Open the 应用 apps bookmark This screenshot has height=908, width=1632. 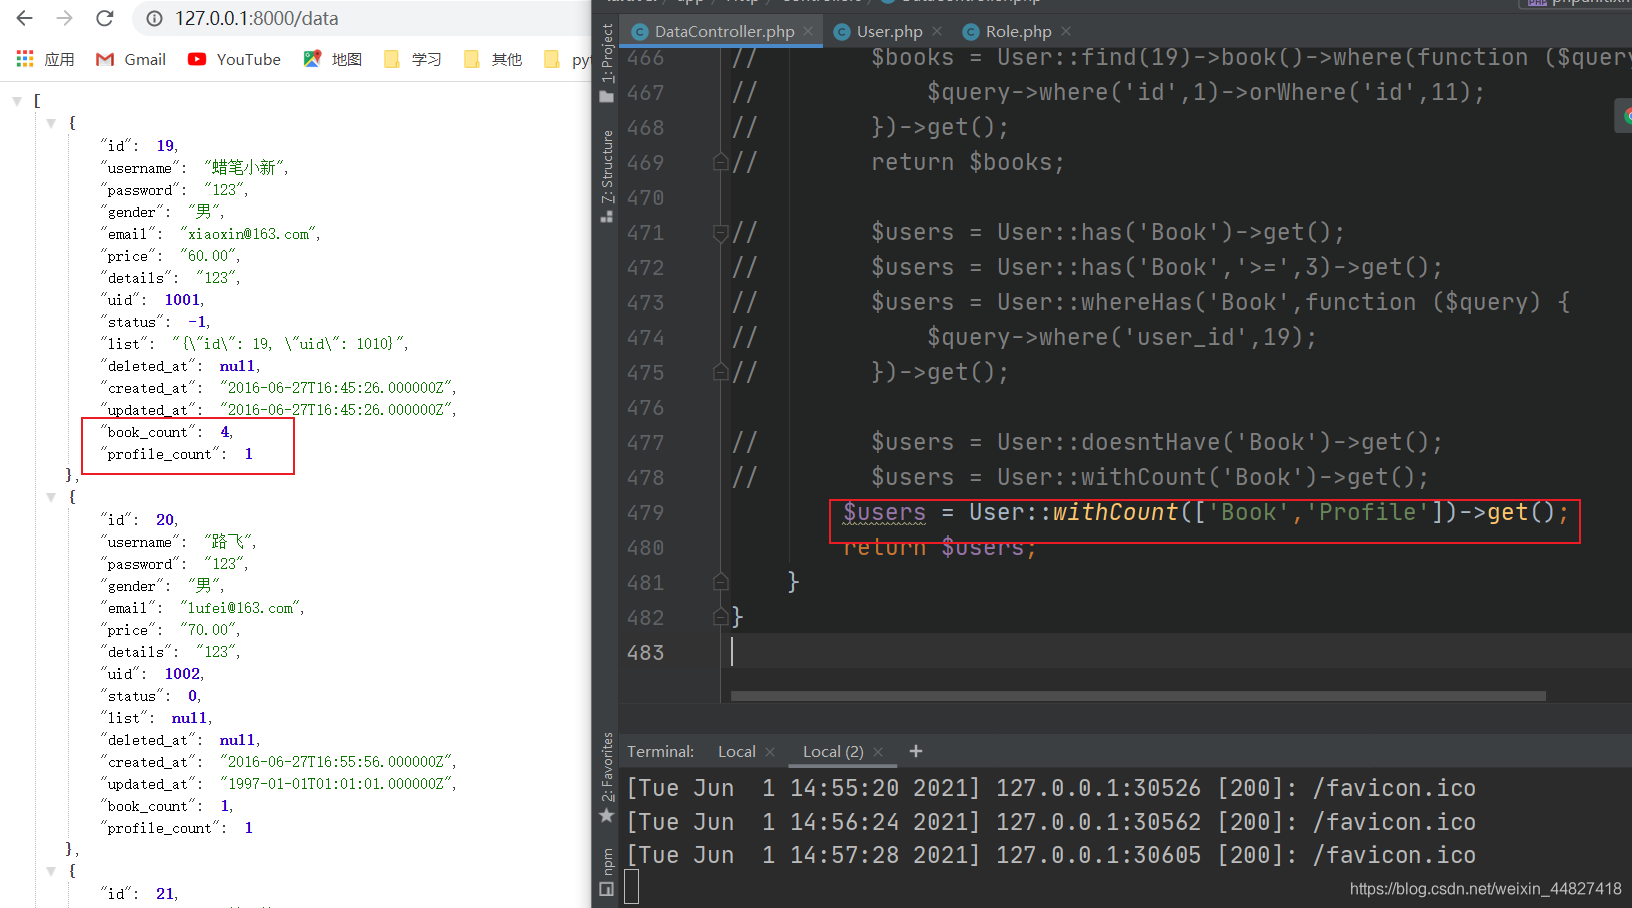46,59
